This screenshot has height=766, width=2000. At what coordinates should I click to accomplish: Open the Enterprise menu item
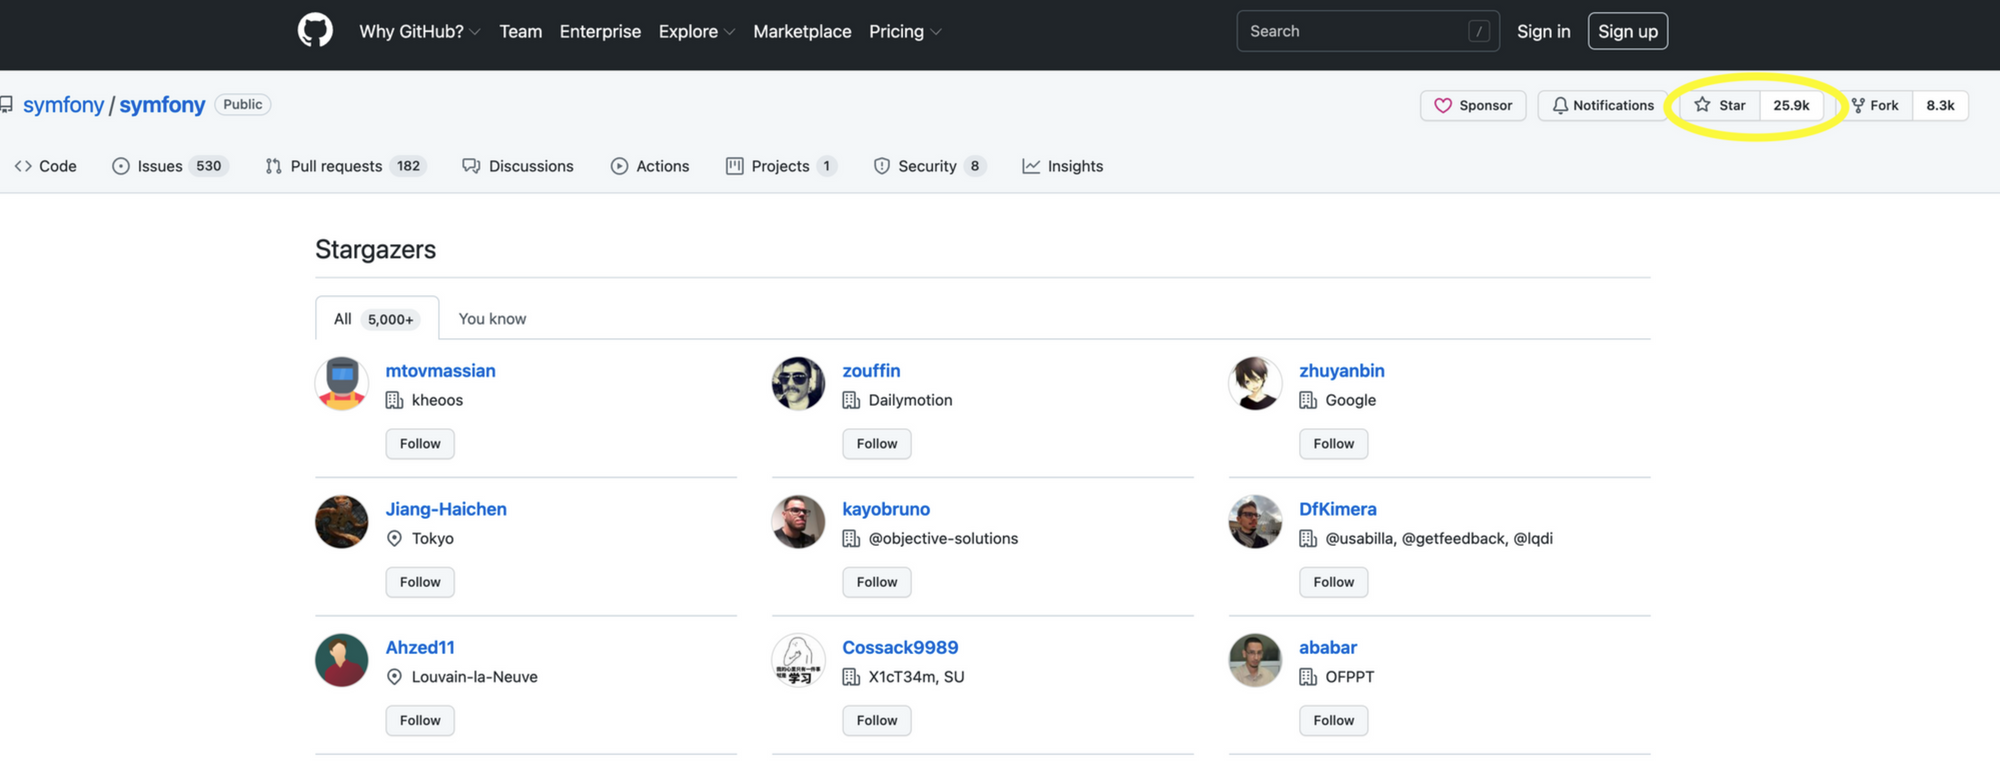[x=600, y=31]
